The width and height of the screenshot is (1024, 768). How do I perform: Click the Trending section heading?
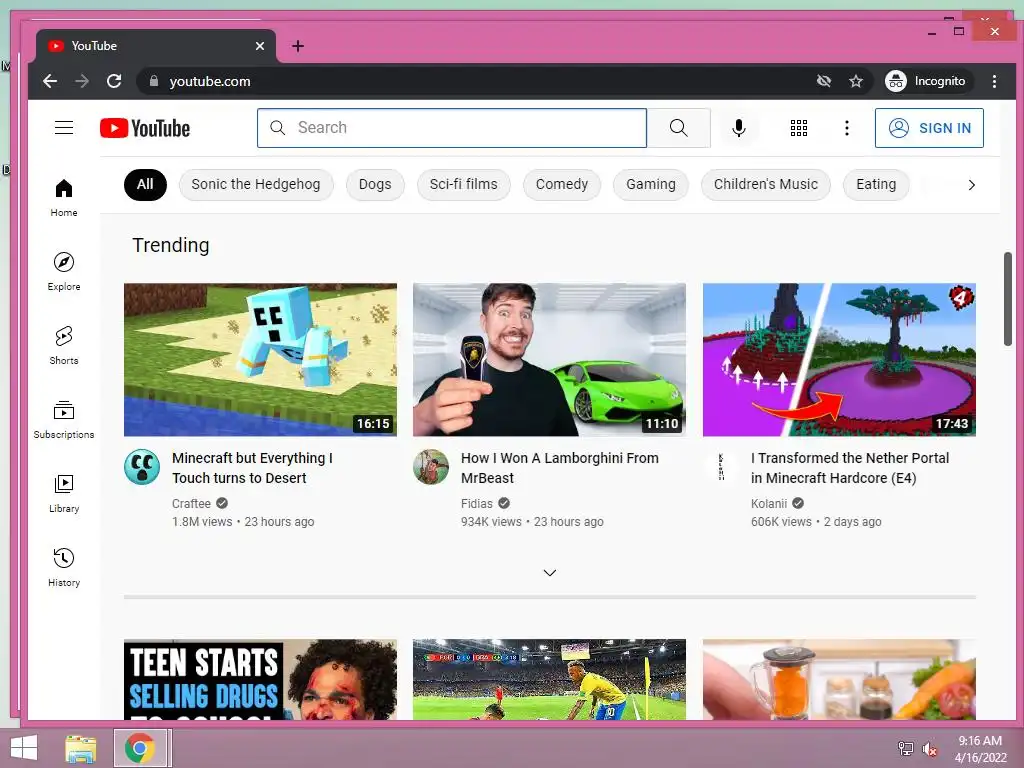click(x=171, y=246)
